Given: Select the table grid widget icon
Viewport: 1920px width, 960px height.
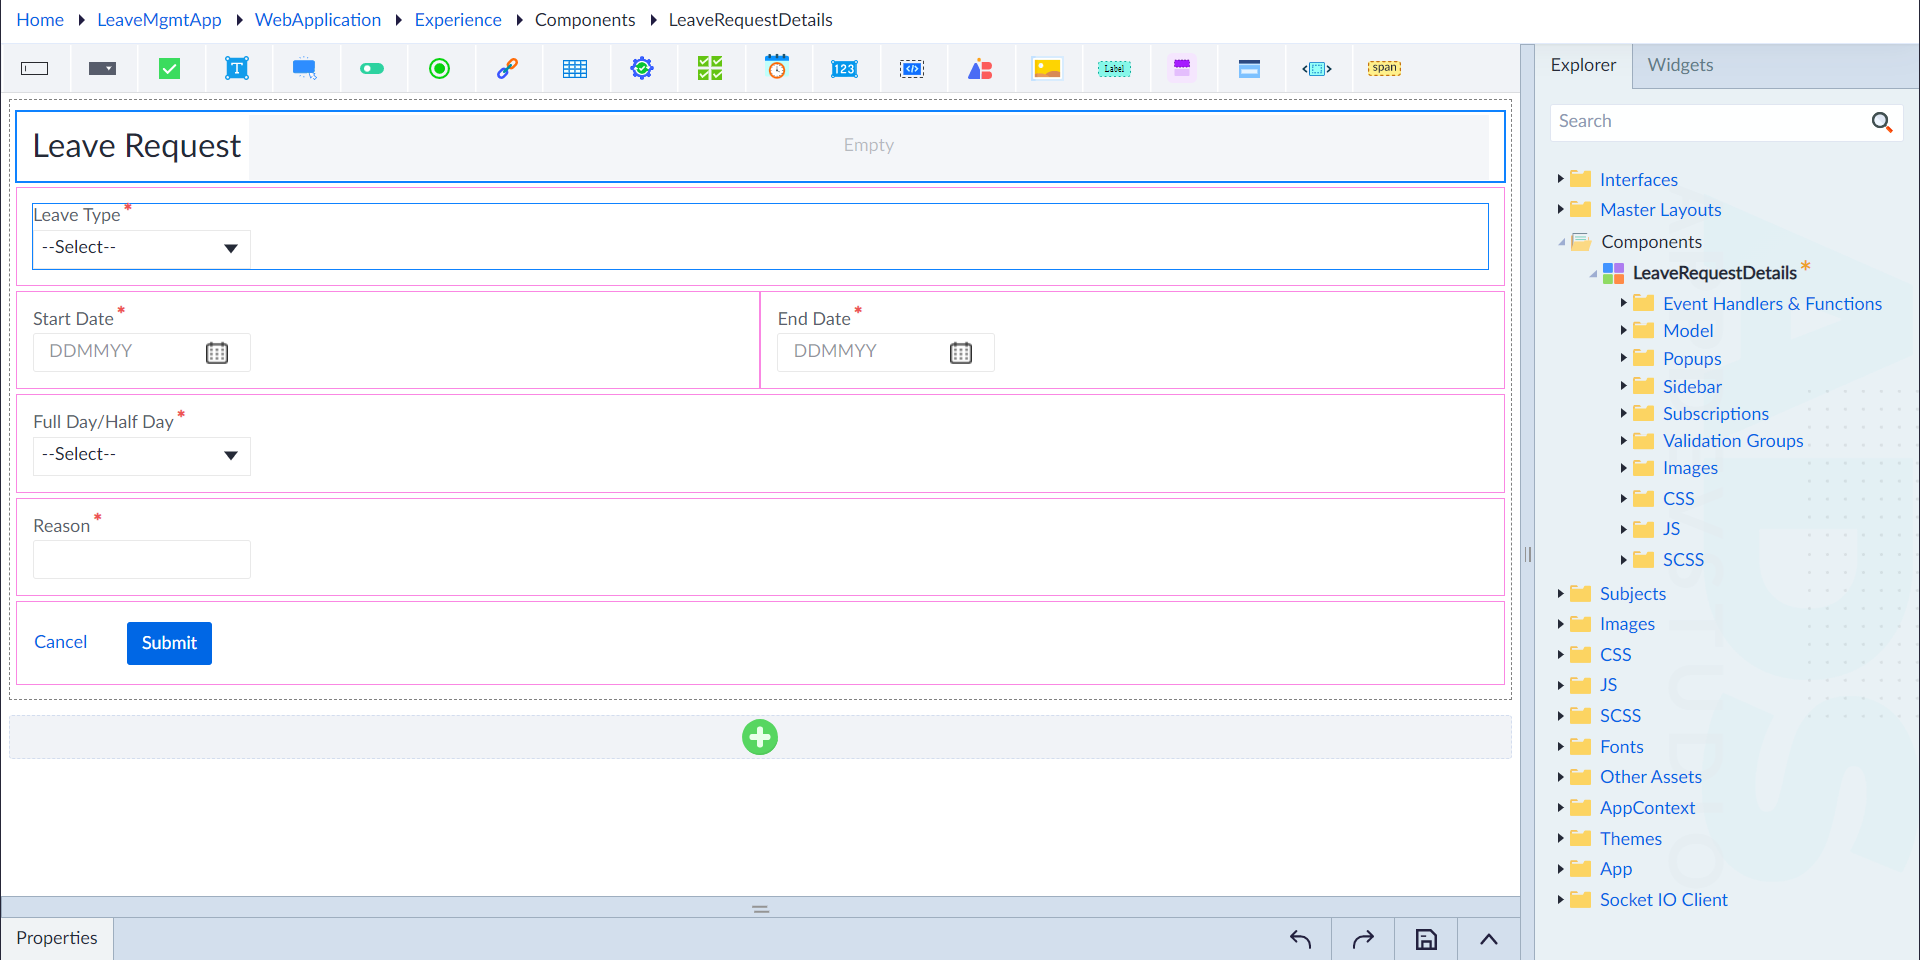Looking at the screenshot, I should (575, 69).
